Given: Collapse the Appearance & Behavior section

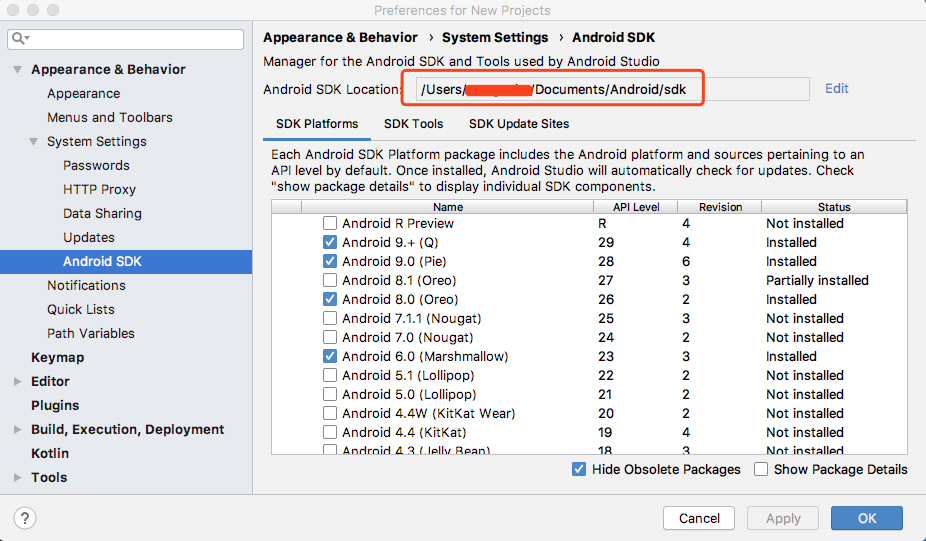Looking at the screenshot, I should coord(17,70).
